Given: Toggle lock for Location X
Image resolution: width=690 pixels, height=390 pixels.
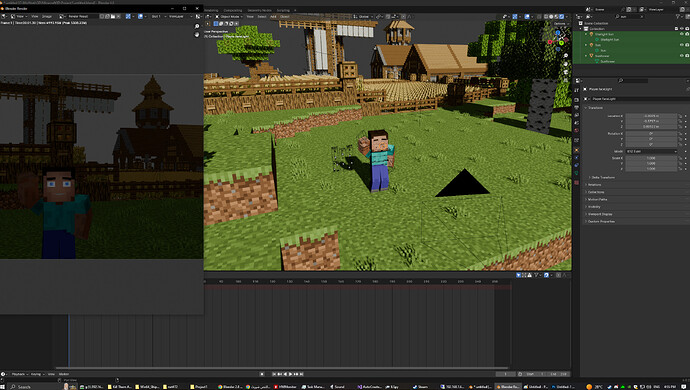Looking at the screenshot, I should coord(680,116).
